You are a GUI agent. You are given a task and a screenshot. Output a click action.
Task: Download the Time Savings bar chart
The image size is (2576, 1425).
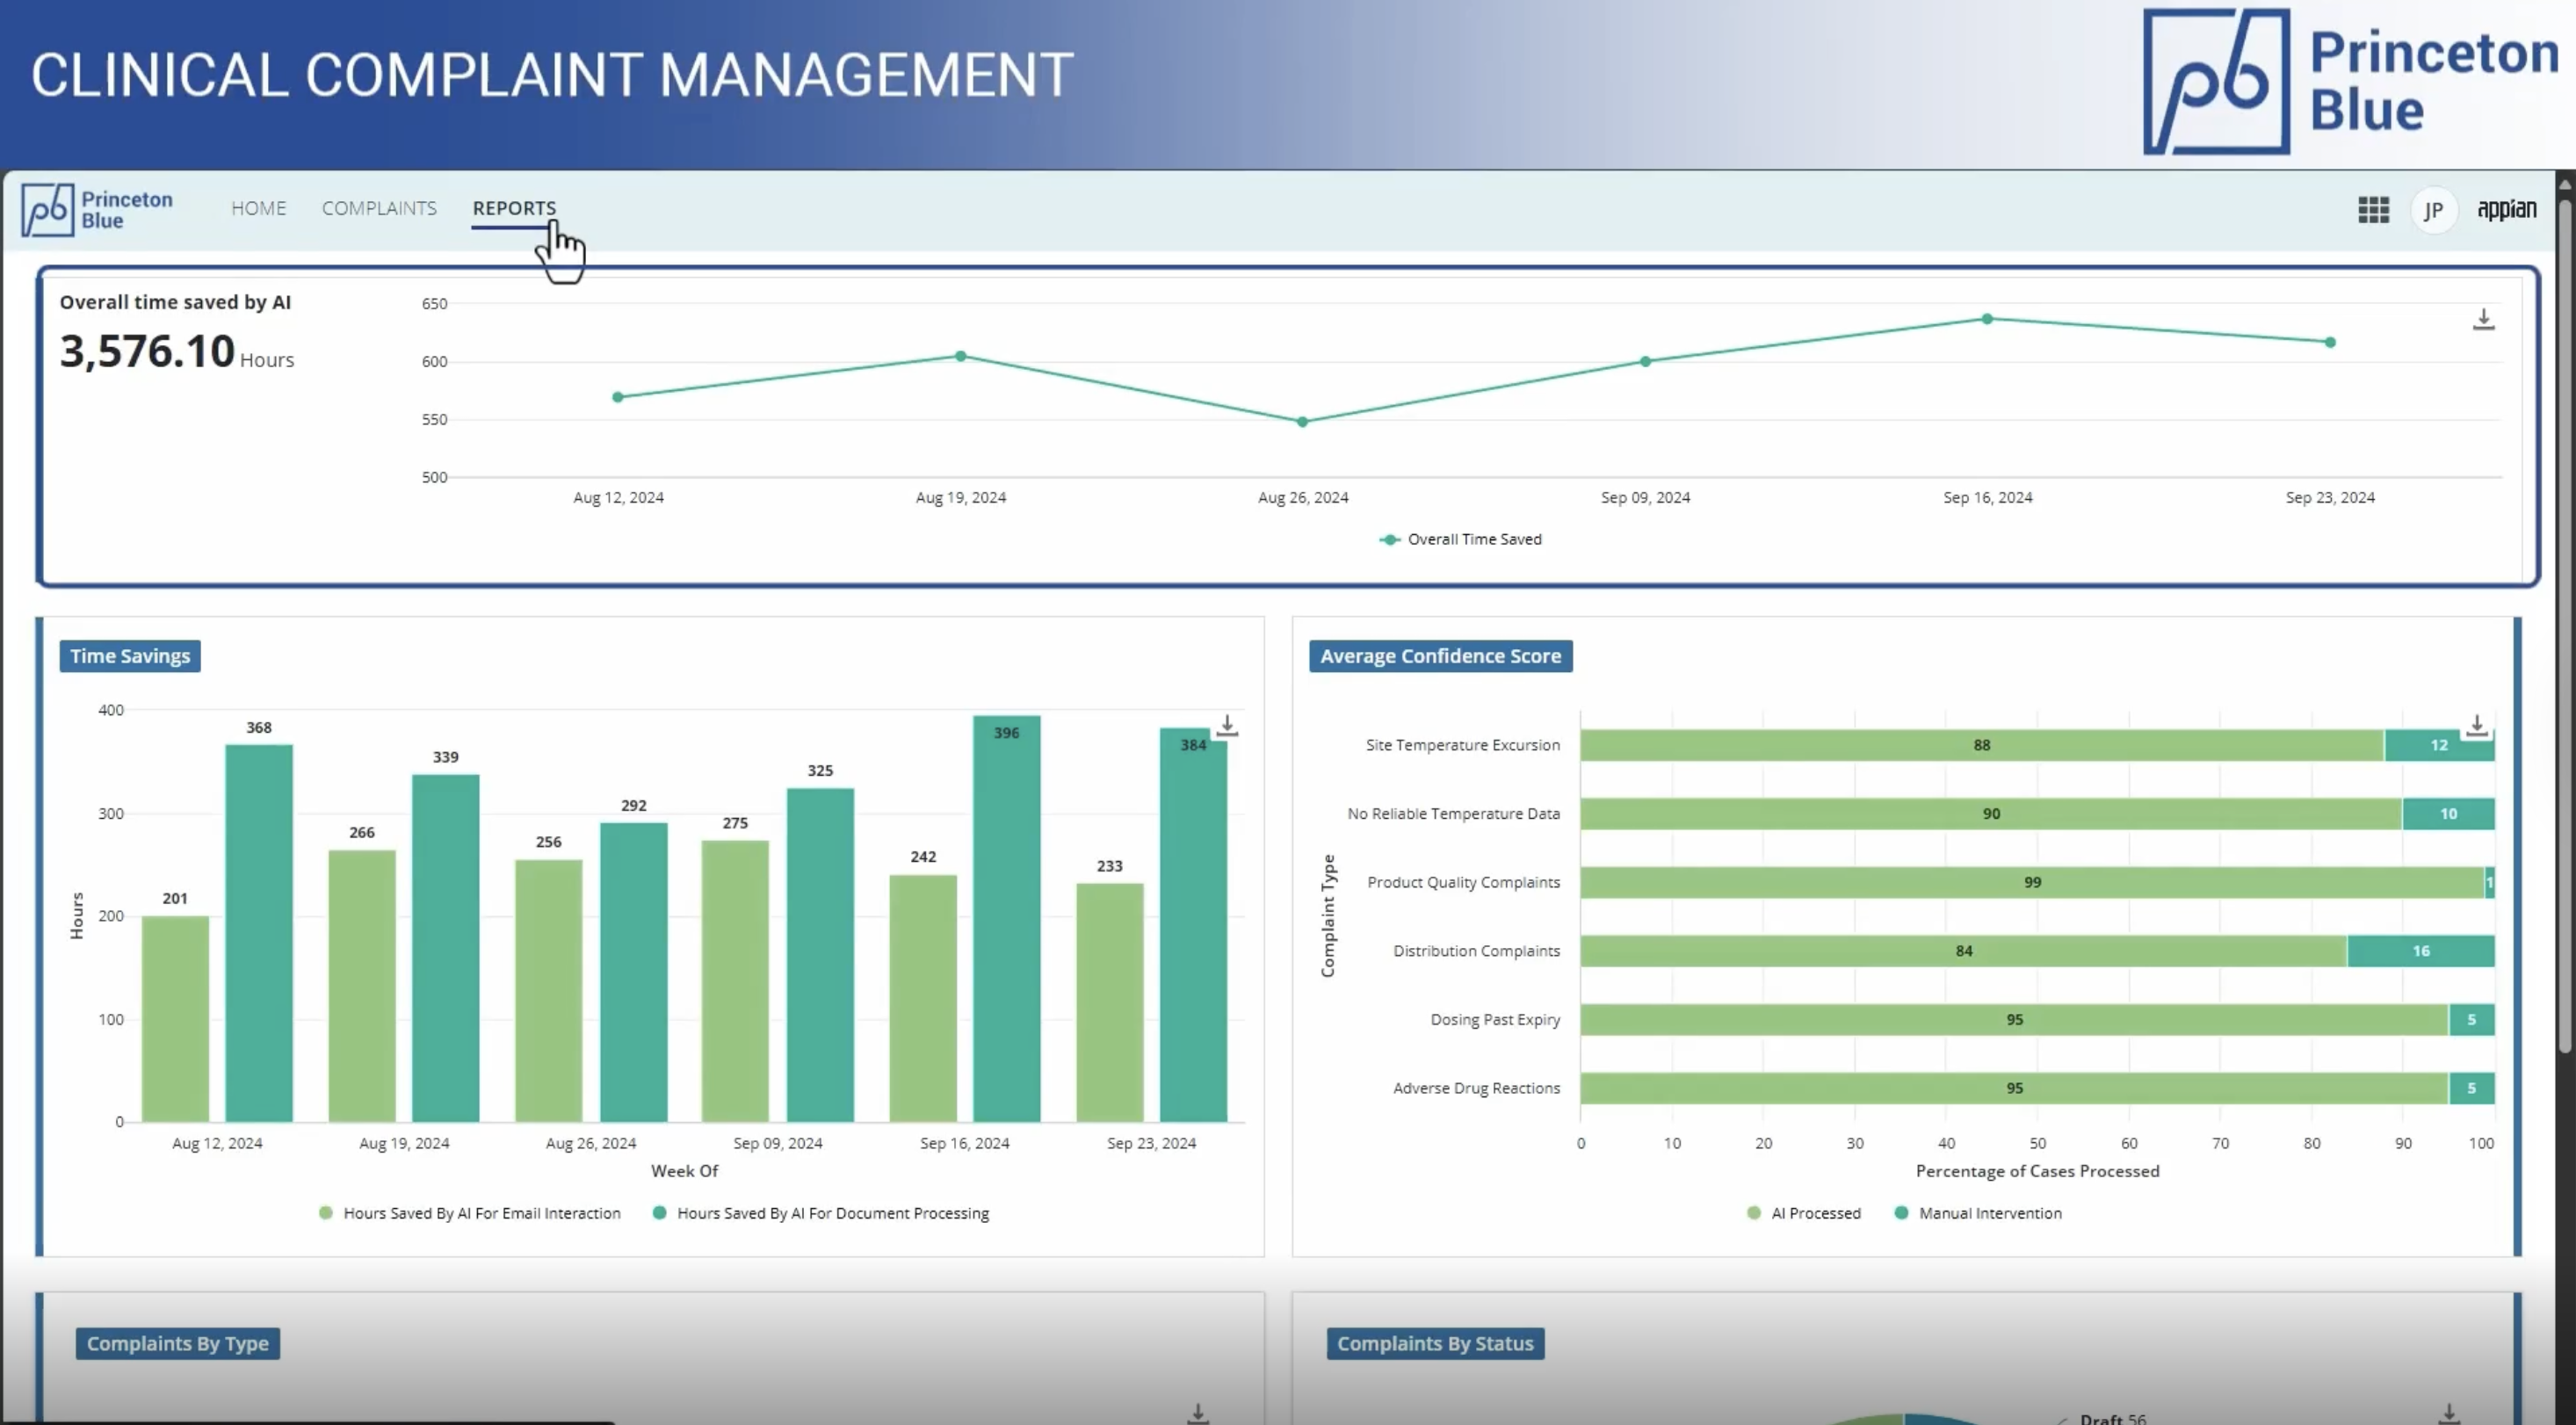[1227, 725]
